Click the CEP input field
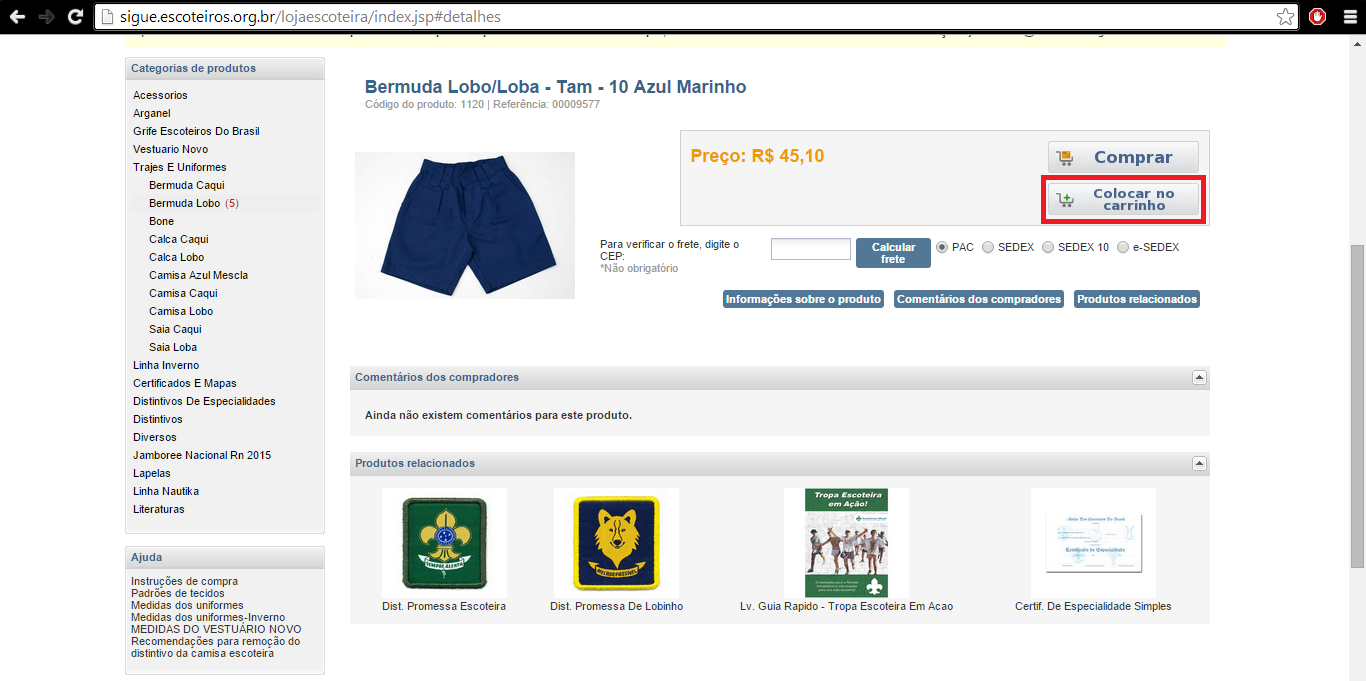 click(811, 249)
